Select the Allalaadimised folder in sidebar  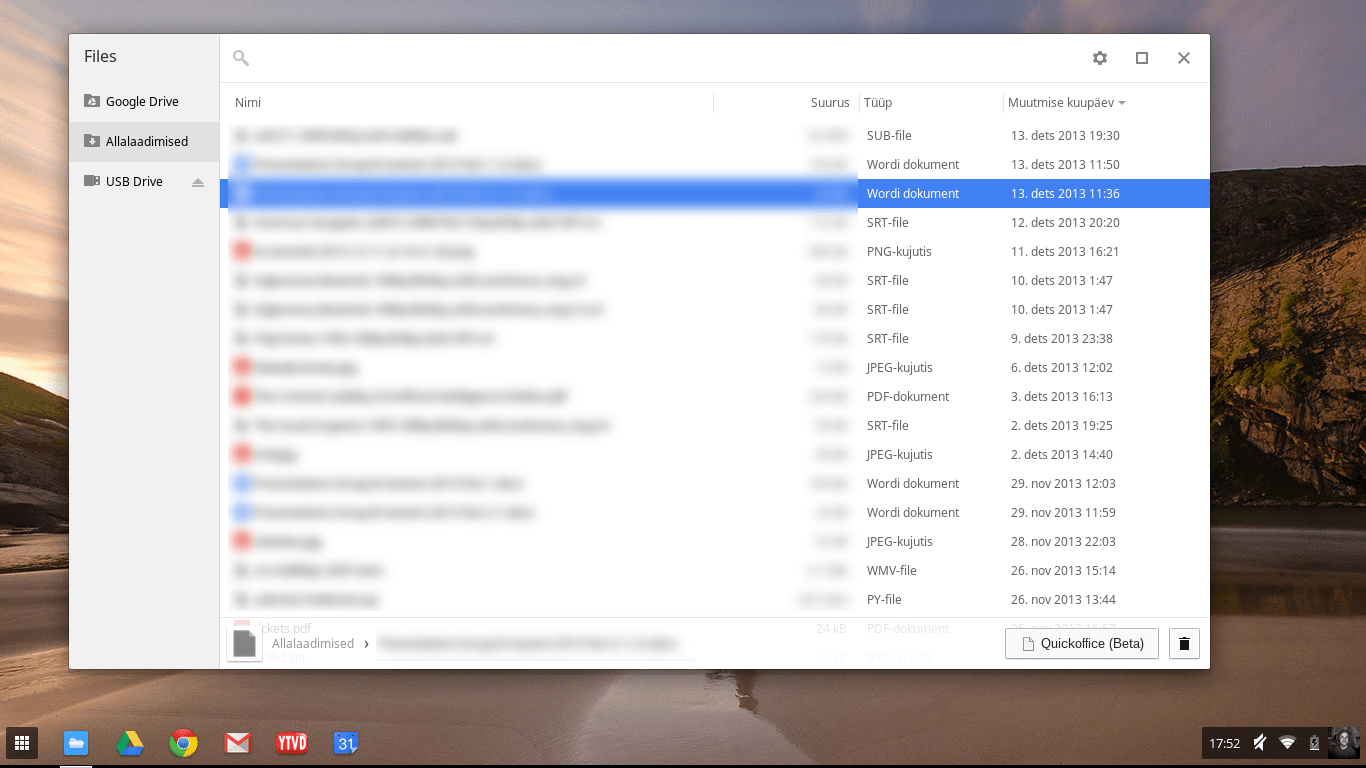[x=146, y=142]
